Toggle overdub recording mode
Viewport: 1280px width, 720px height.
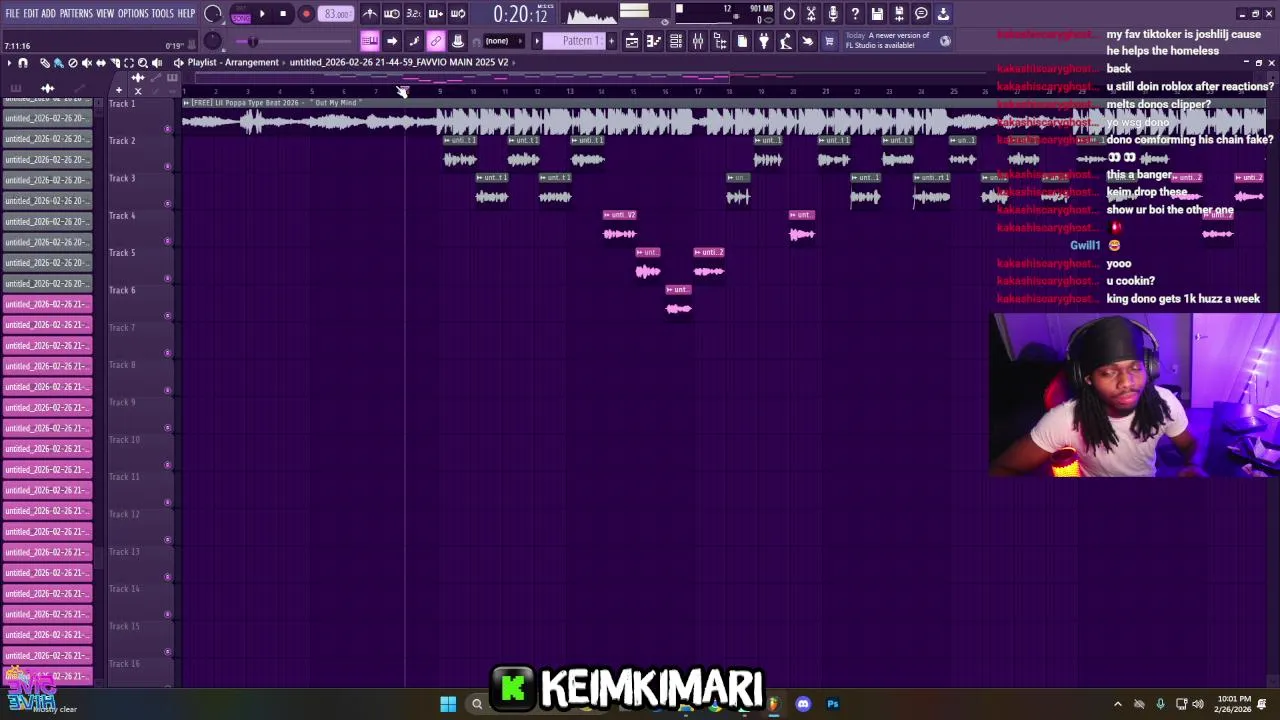435,14
